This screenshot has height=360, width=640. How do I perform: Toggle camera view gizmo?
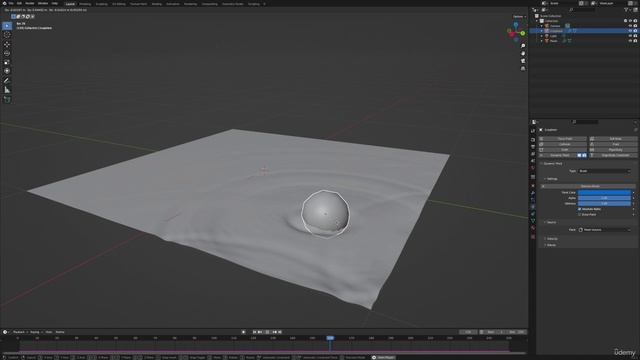523,61
